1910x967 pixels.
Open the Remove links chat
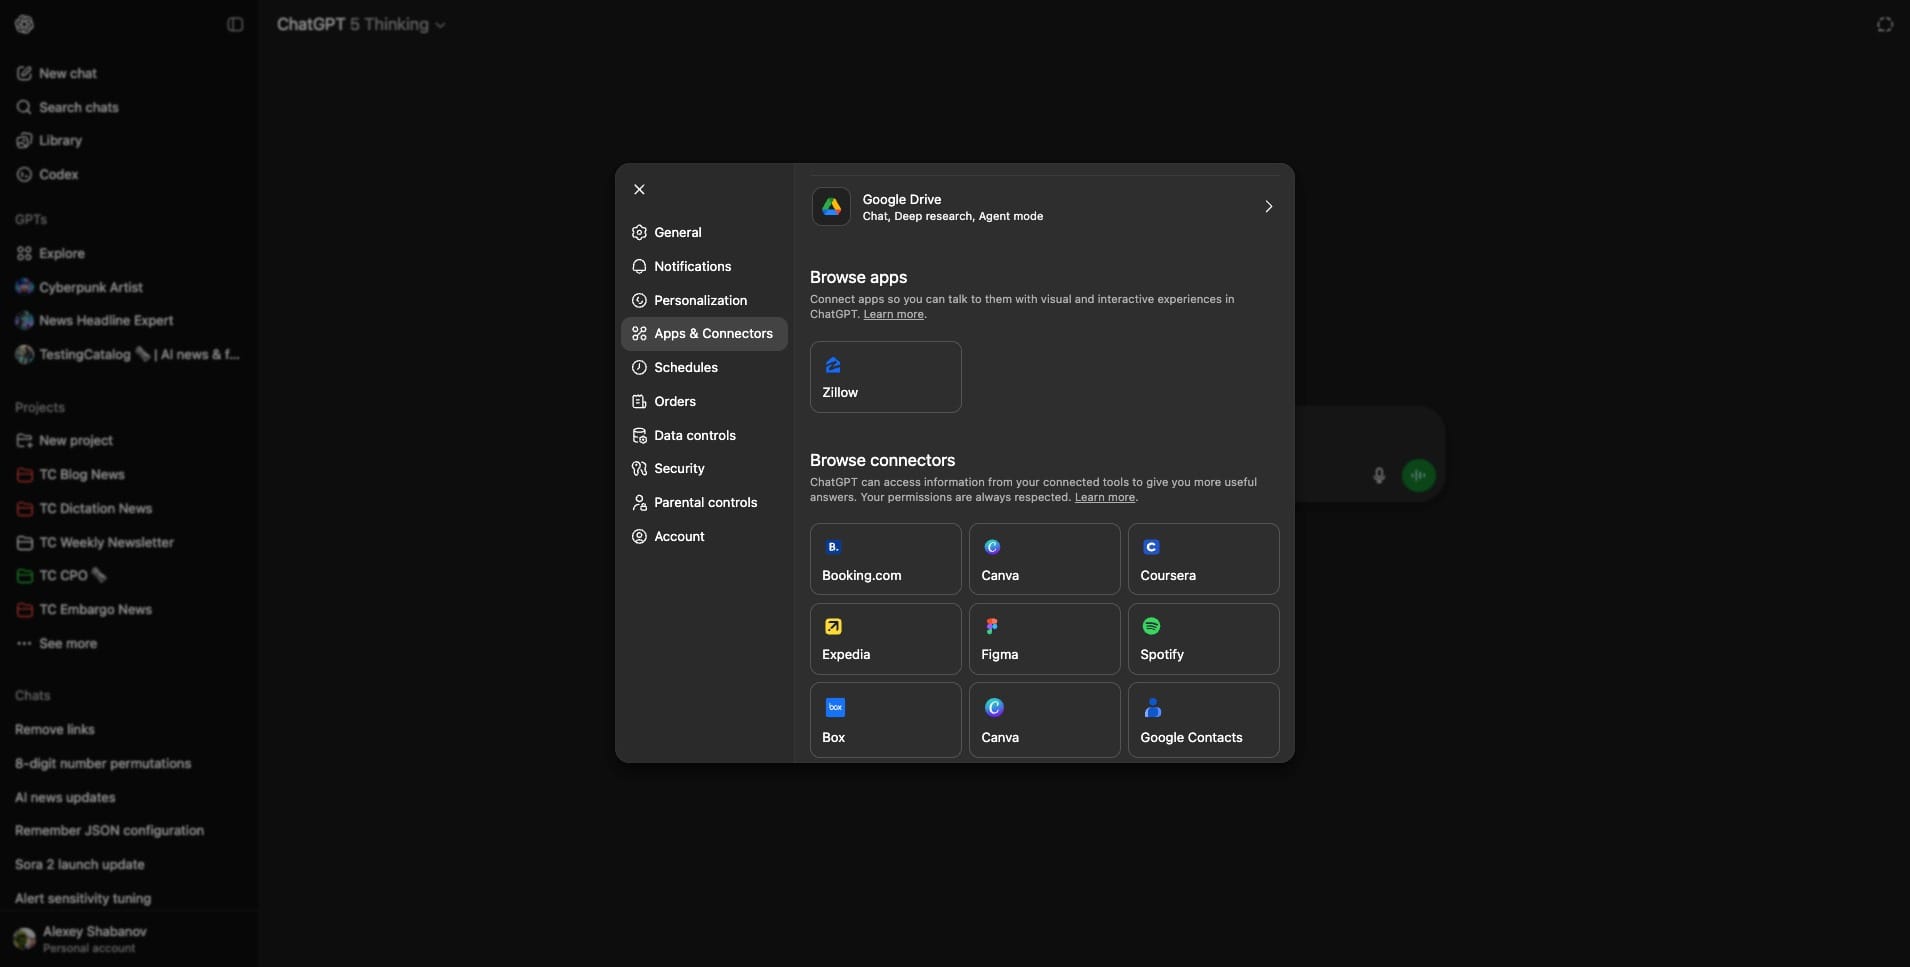[x=128, y=729]
